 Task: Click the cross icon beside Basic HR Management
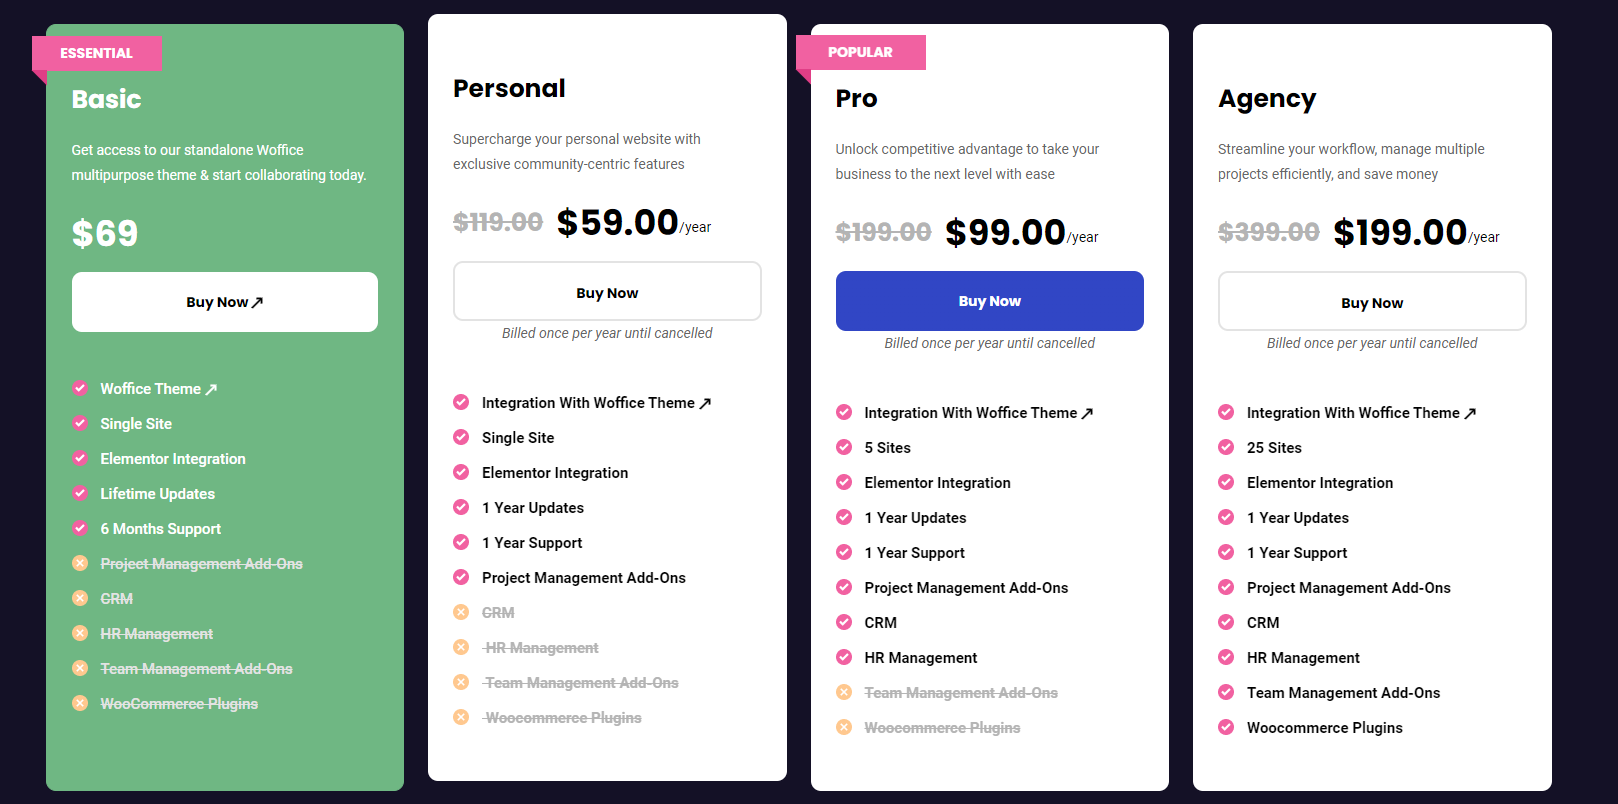click(80, 633)
